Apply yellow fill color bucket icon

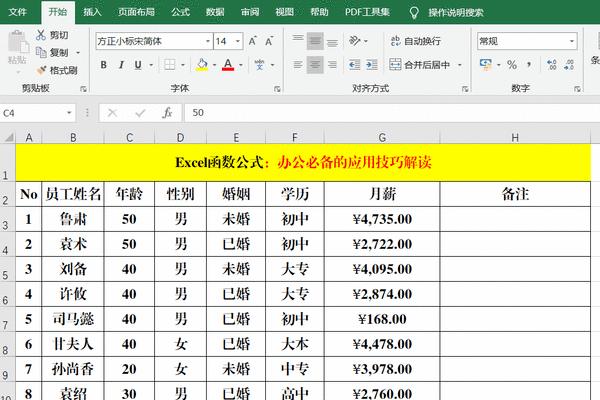202,65
